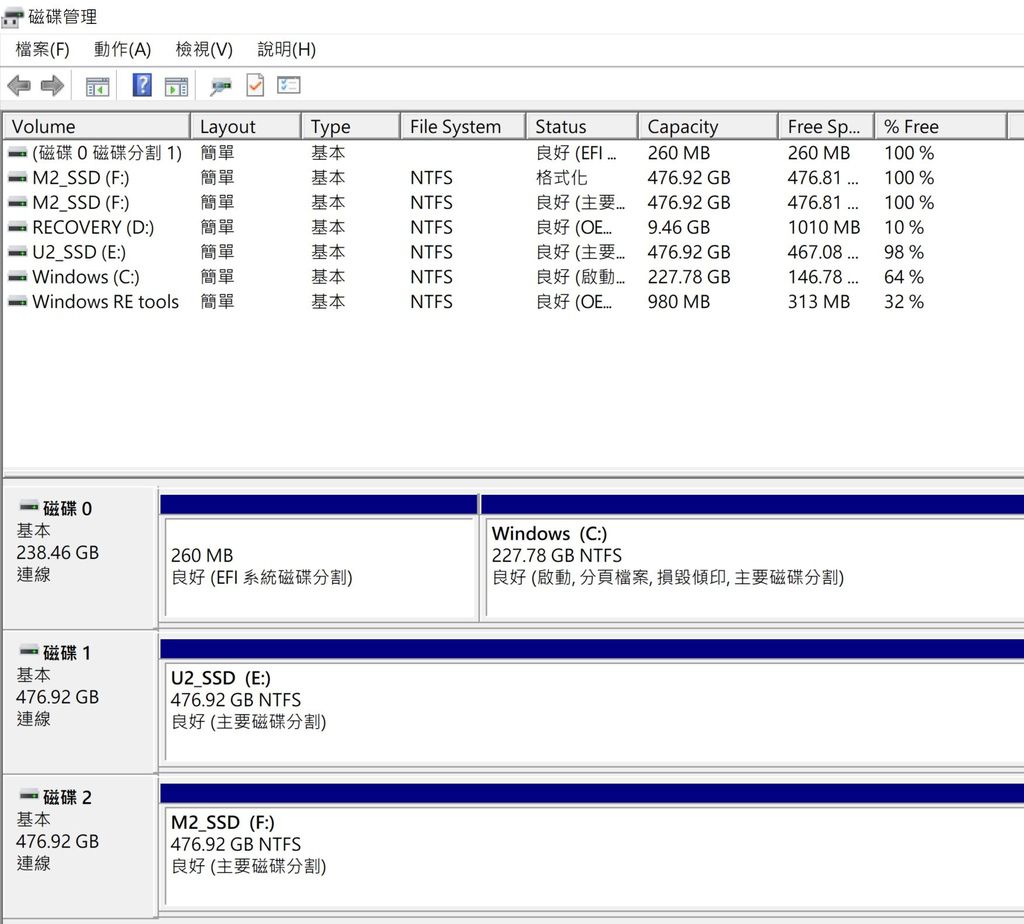Click the 磁碟管理 title bar app icon
1024x924 pixels.
coord(12,18)
